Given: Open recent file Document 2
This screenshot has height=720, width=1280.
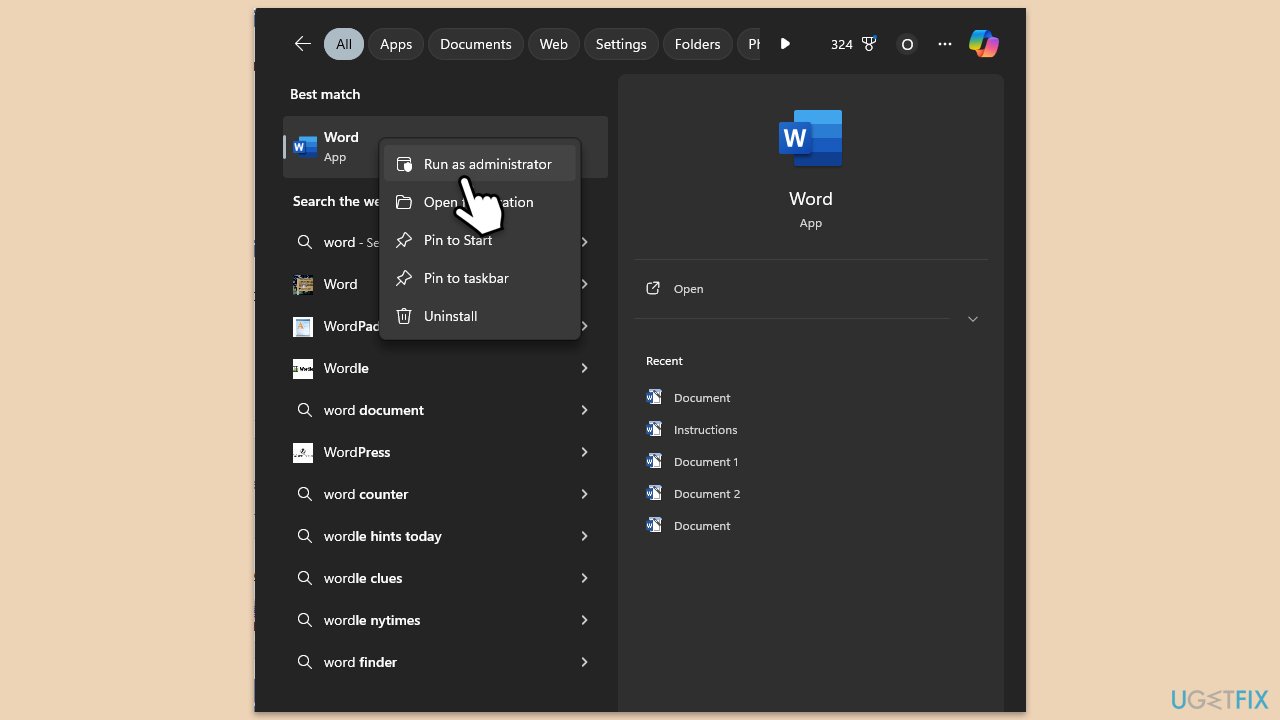Looking at the screenshot, I should (706, 494).
